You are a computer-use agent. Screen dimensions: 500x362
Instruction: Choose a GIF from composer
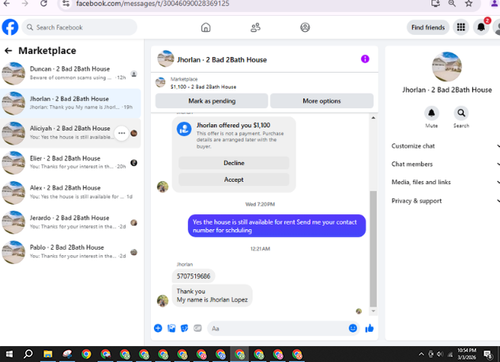pyautogui.click(x=198, y=328)
